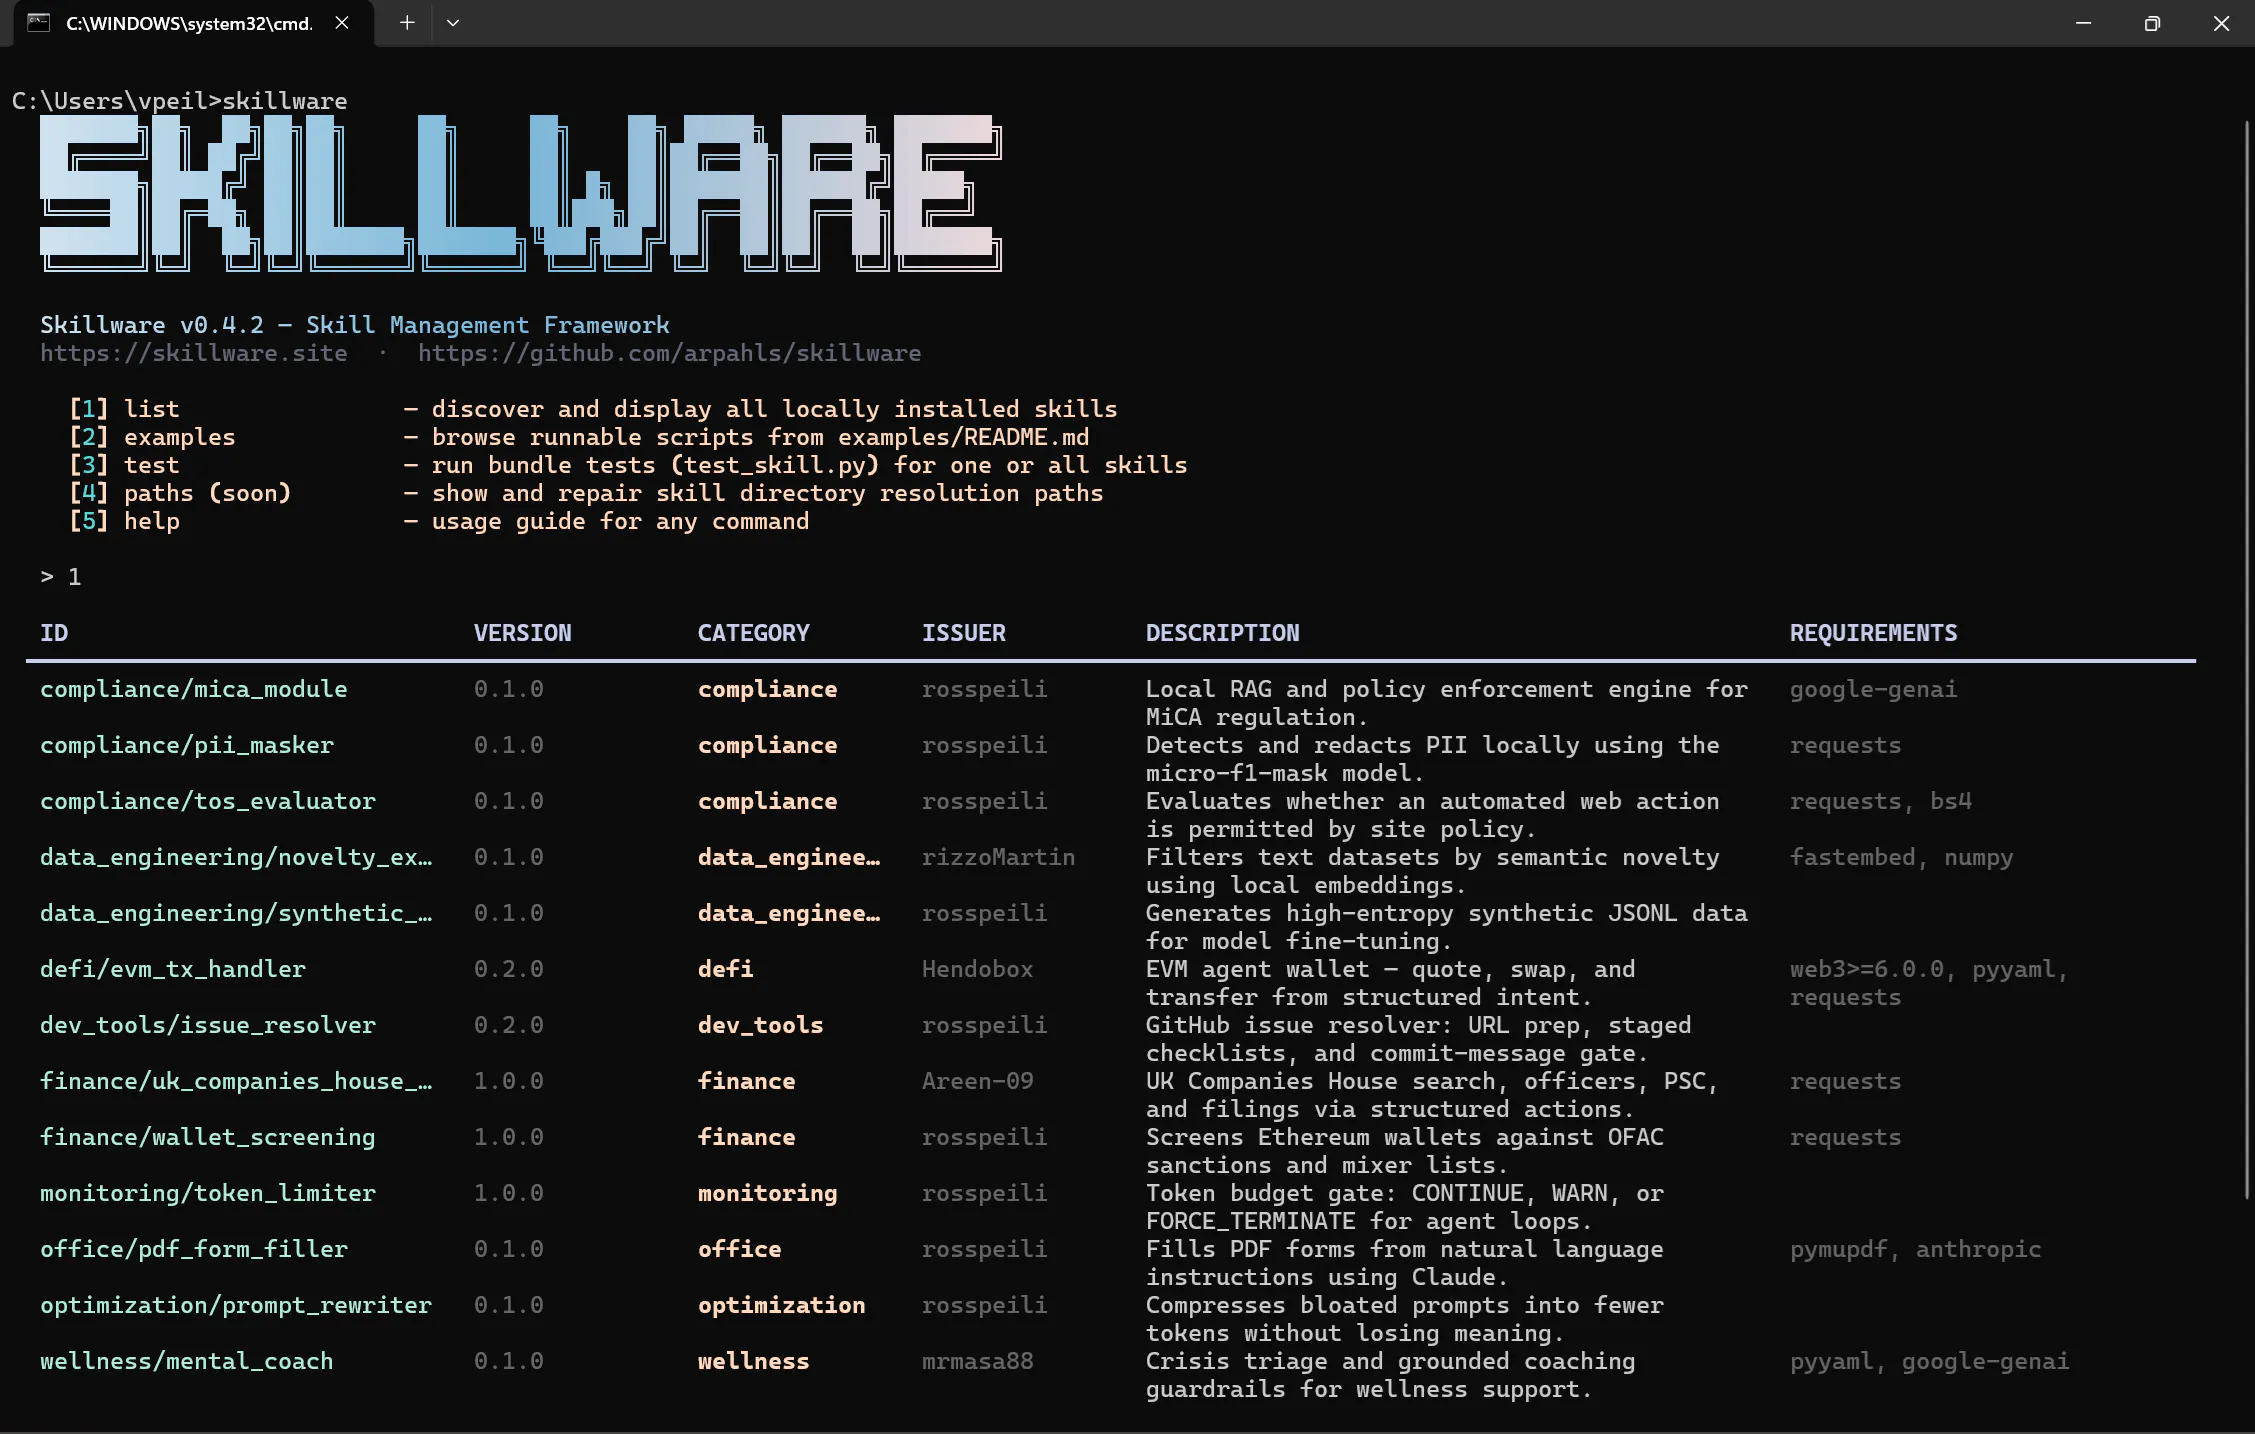Click the [5] help menu option
Screen dimensions: 2255x1434
tap(124, 521)
